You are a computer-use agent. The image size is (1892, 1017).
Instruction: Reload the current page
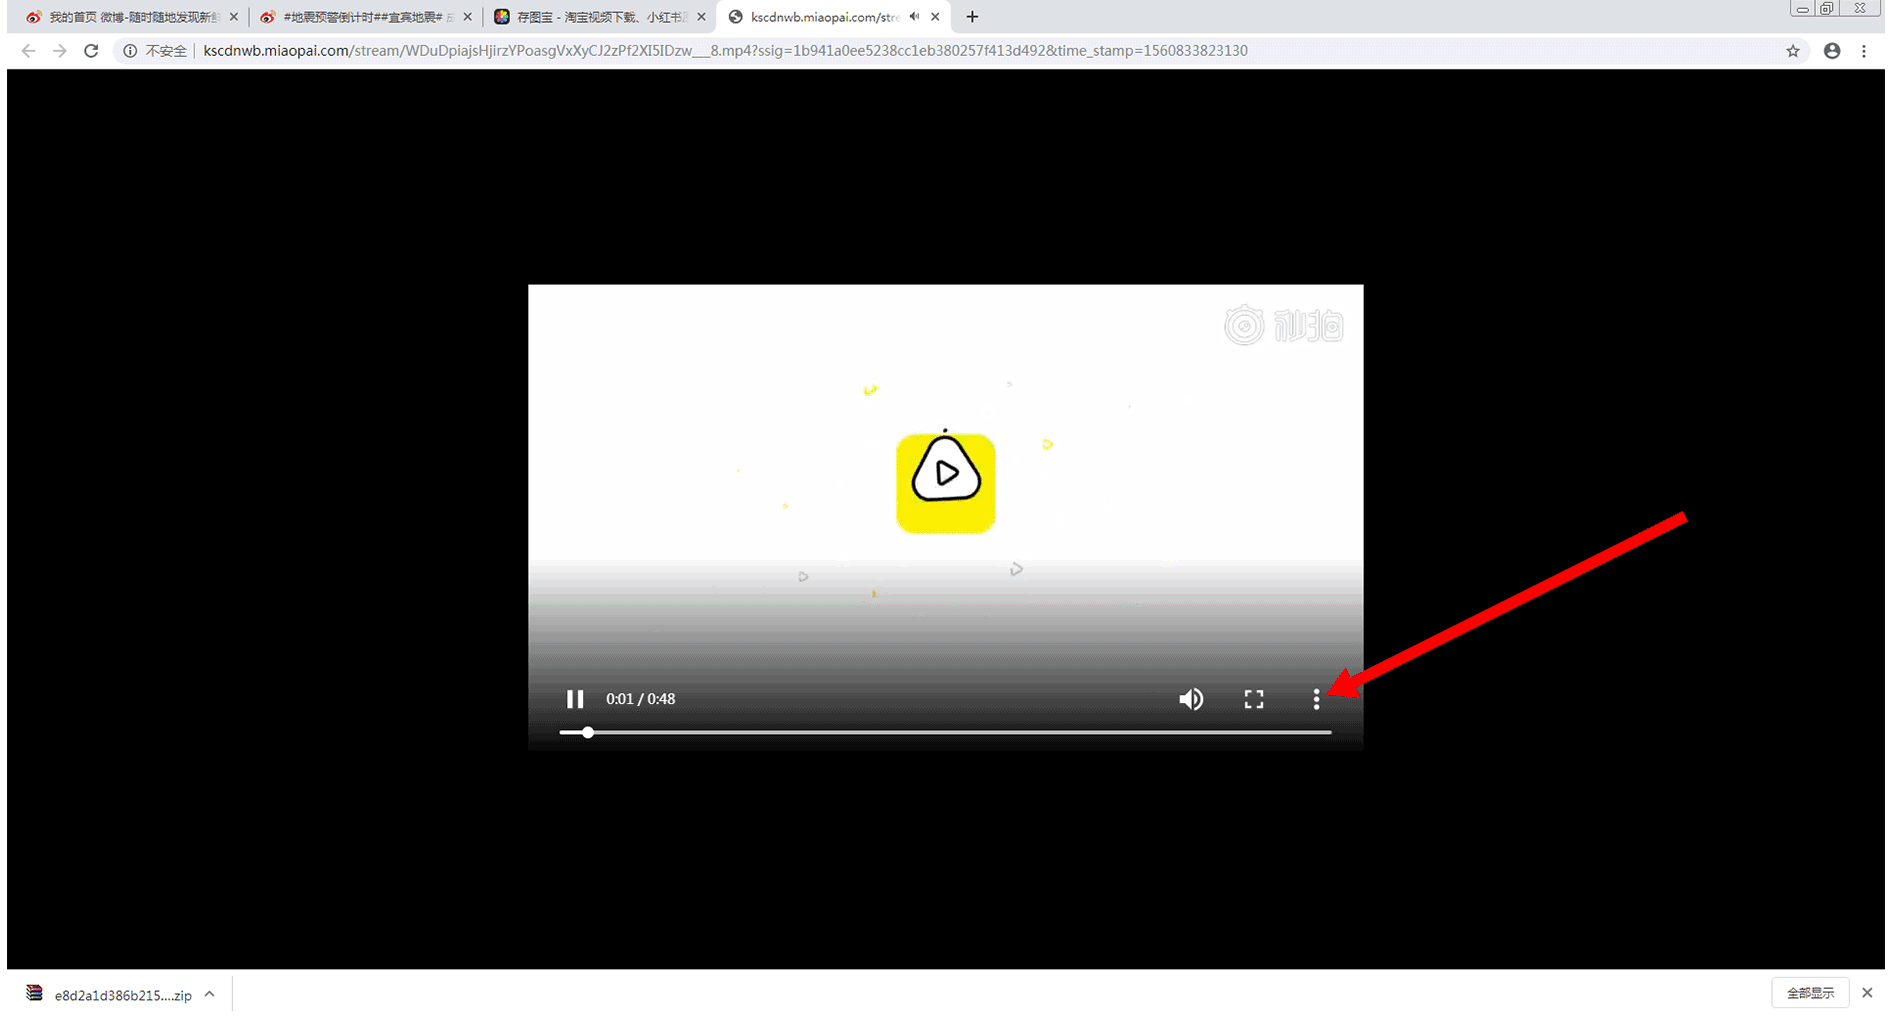point(91,51)
